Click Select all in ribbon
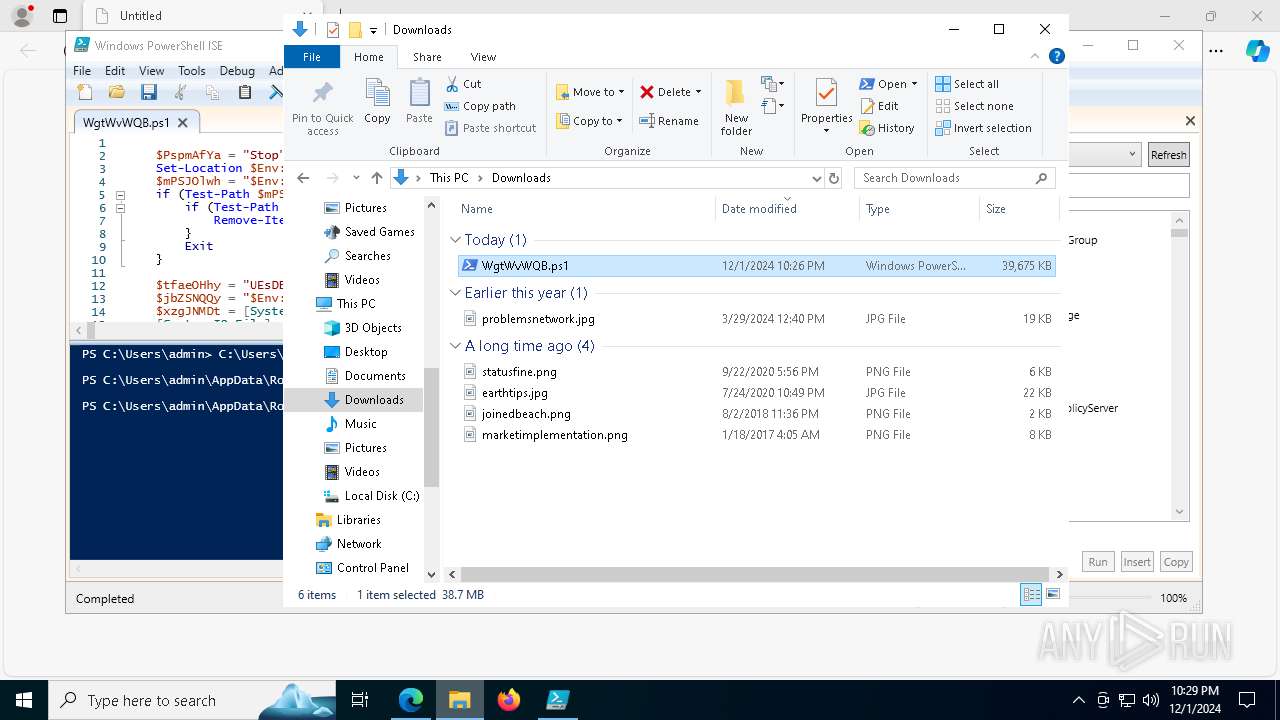 (x=966, y=84)
